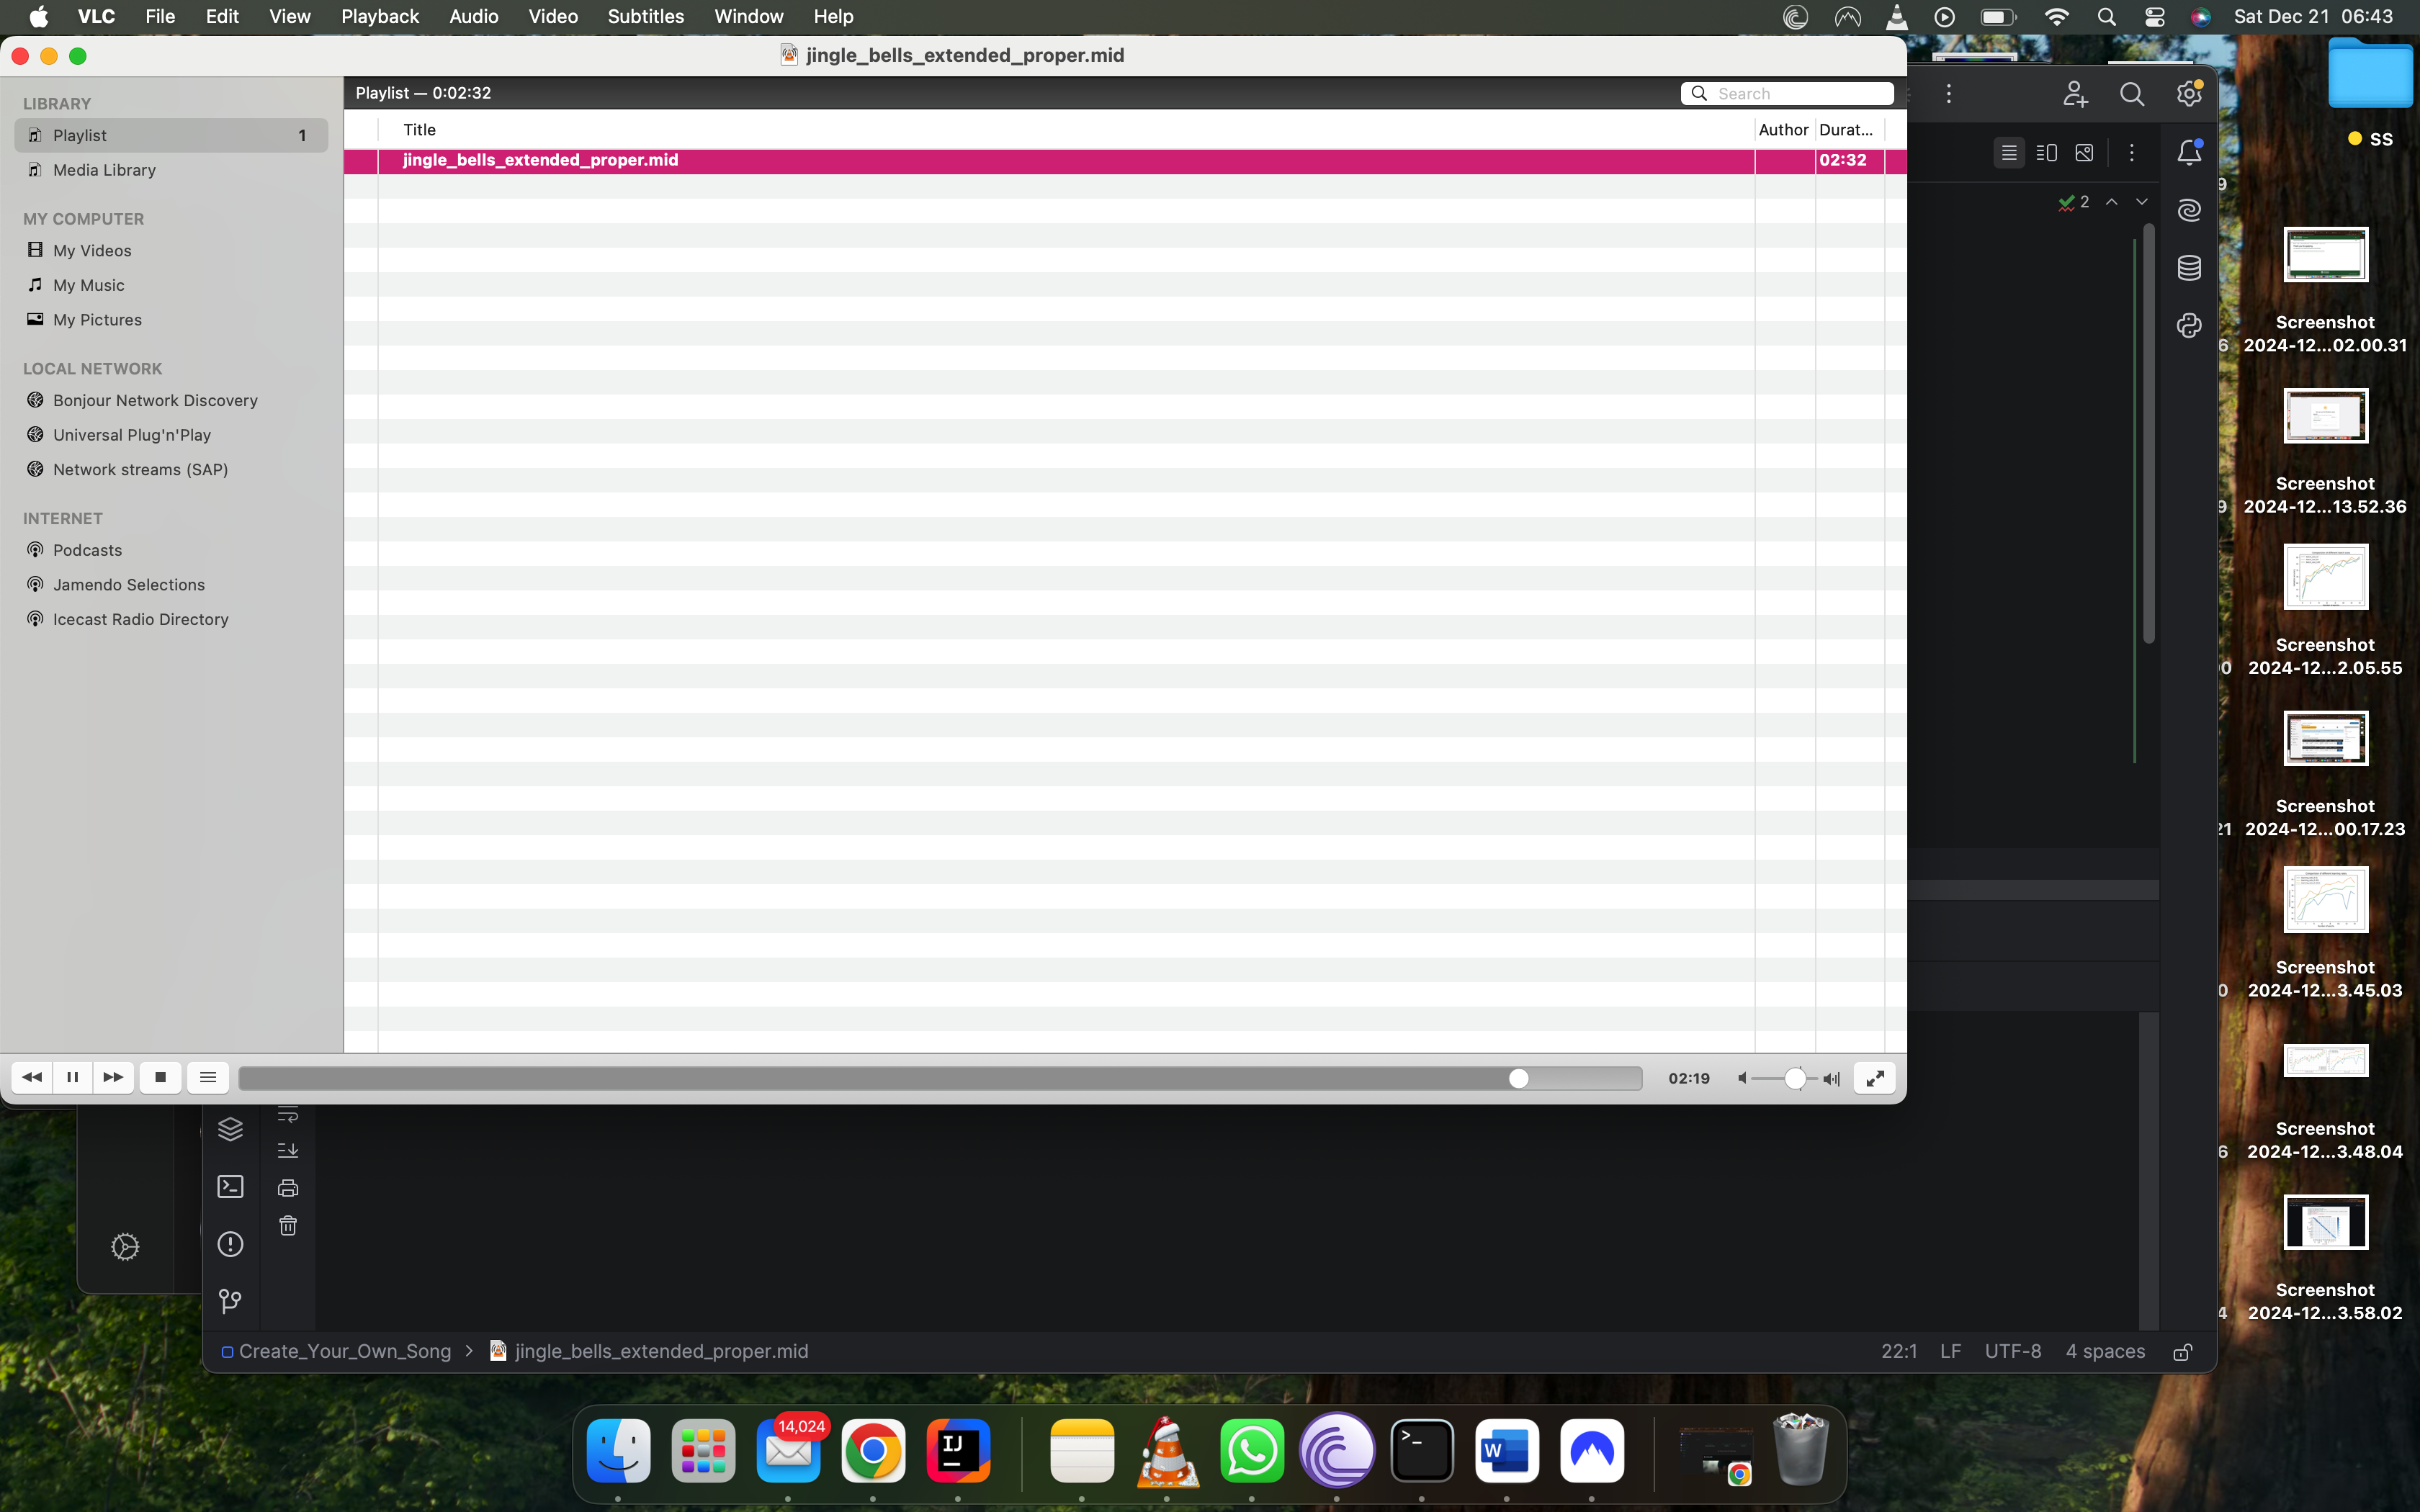Toggle fullscreen with the expand arrows button
2420x1512 pixels.
pyautogui.click(x=1874, y=1078)
